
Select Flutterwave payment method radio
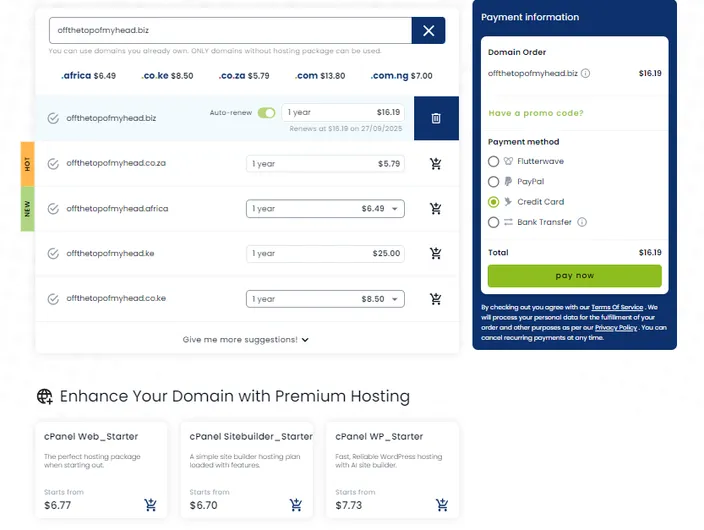click(x=493, y=161)
